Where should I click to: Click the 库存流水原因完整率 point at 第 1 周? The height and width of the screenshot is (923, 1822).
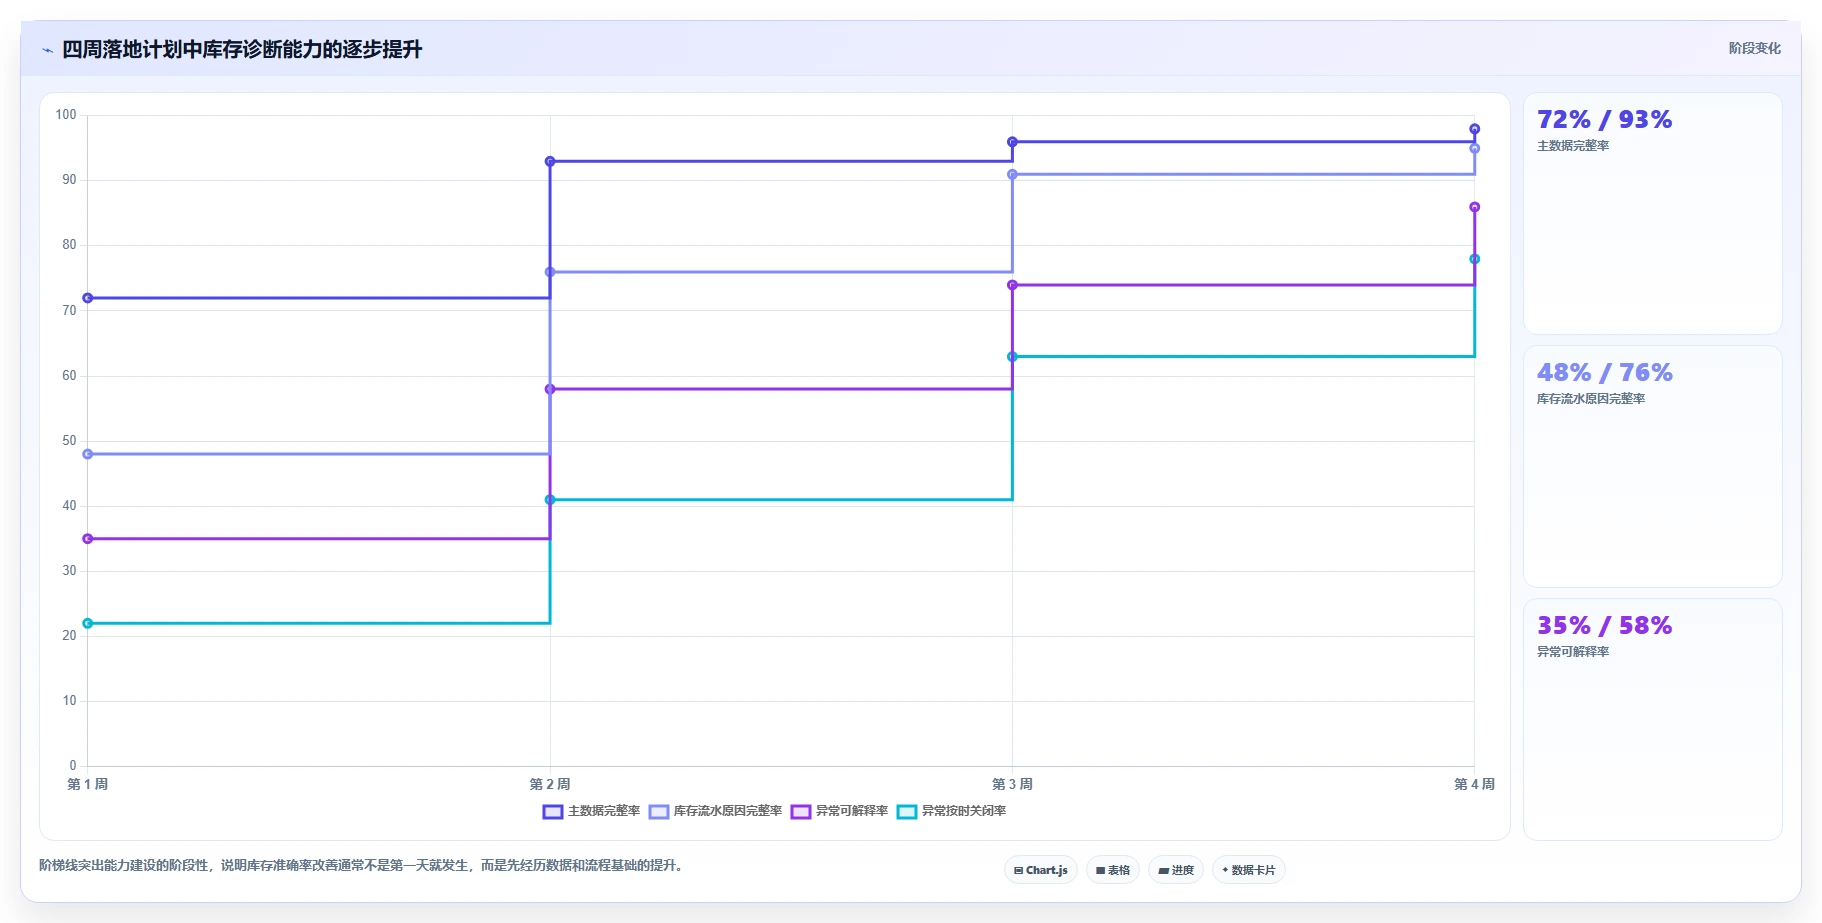coord(88,454)
